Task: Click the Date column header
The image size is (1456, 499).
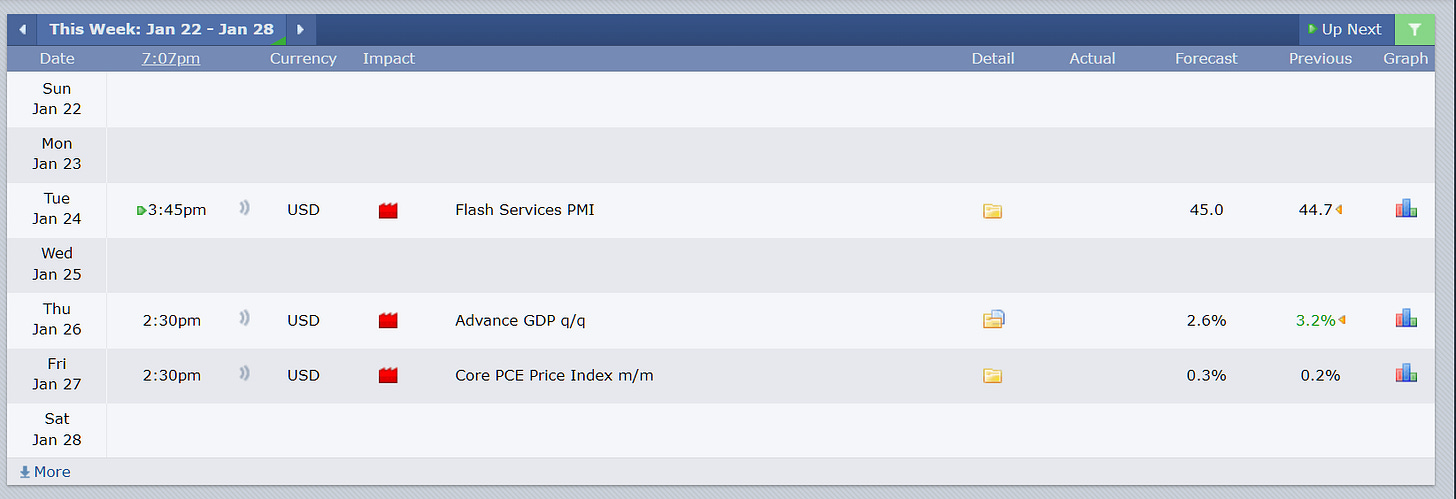Action: click(57, 59)
